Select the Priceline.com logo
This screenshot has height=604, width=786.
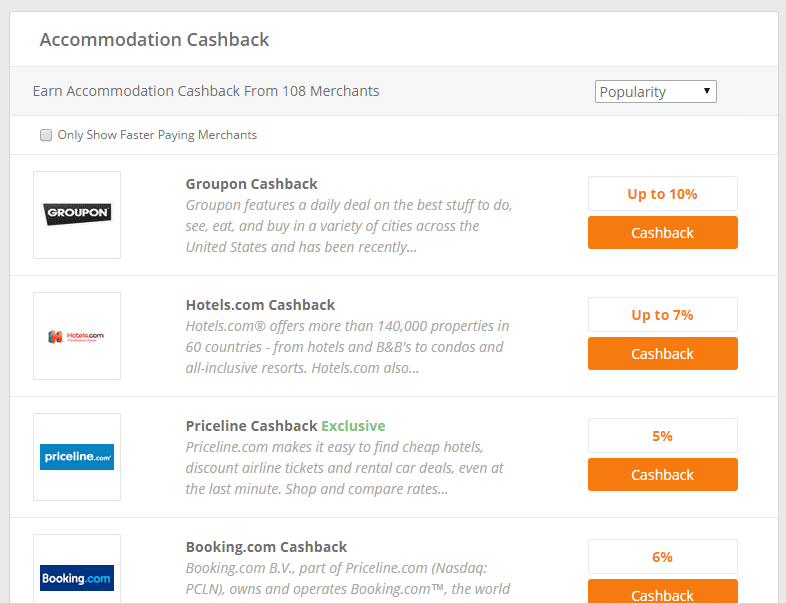click(x=77, y=457)
